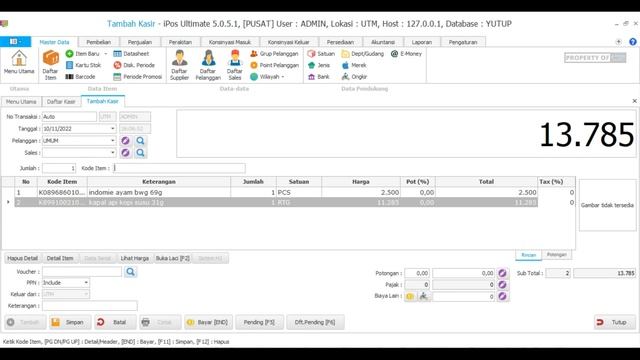Click purple edit icon for Biaya Lain
The width and height of the screenshot is (640, 360).
(502, 296)
